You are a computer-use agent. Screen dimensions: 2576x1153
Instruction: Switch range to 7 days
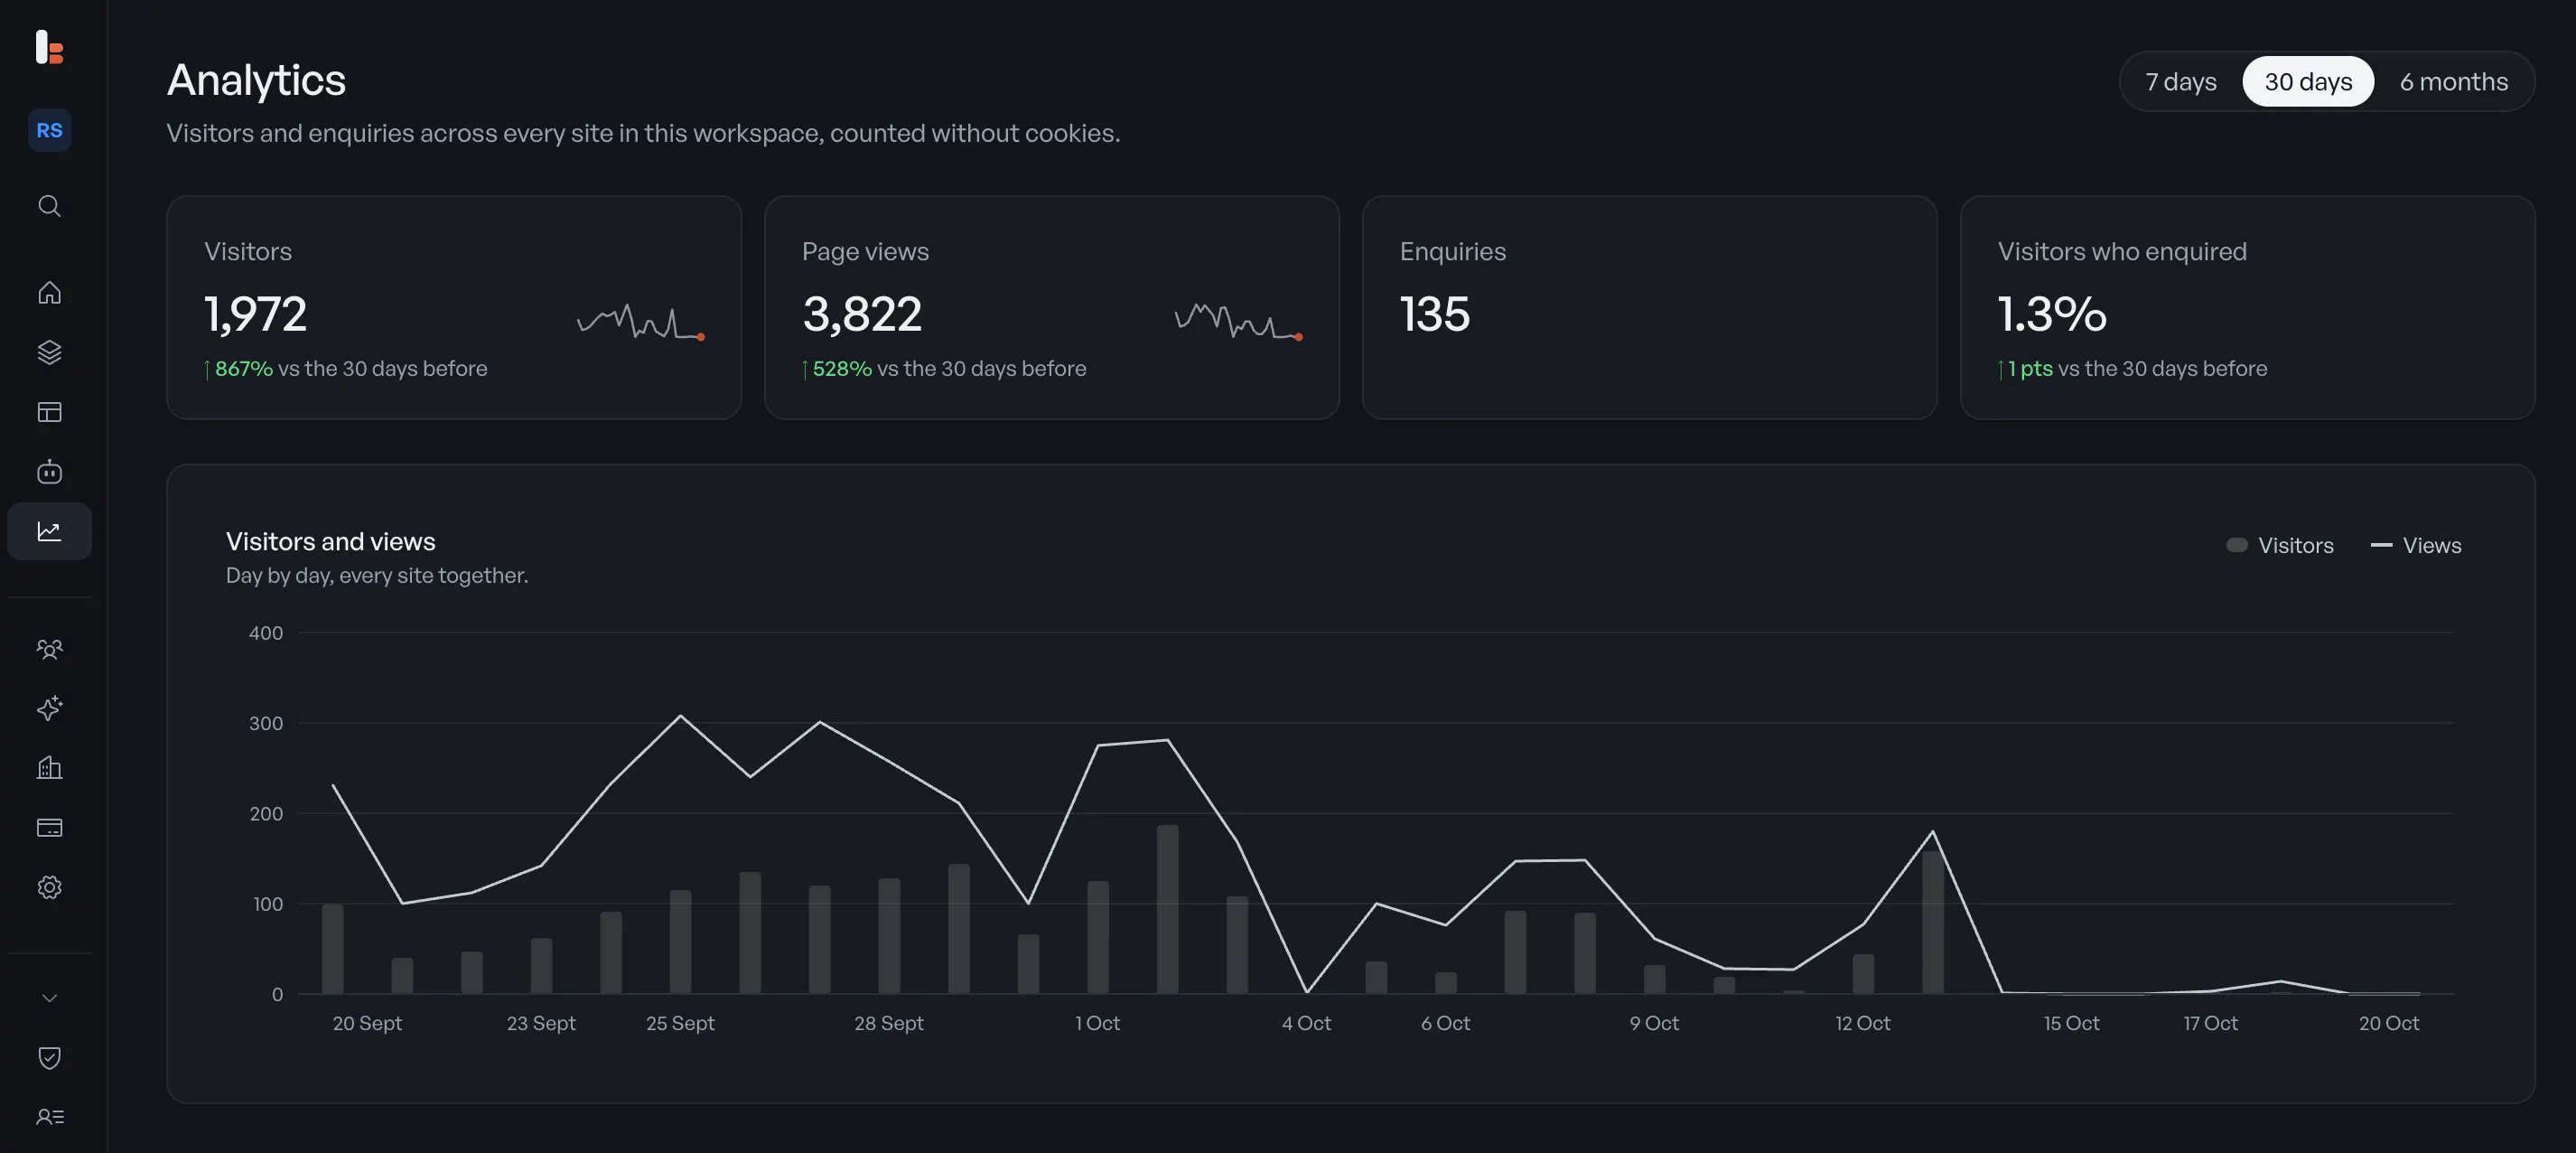coord(2181,82)
